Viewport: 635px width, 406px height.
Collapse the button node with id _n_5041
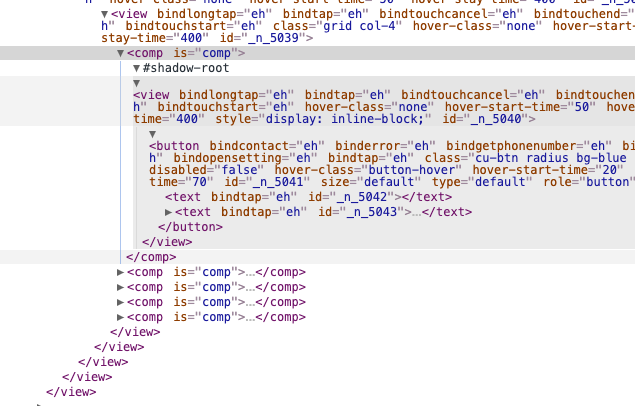(x=152, y=134)
